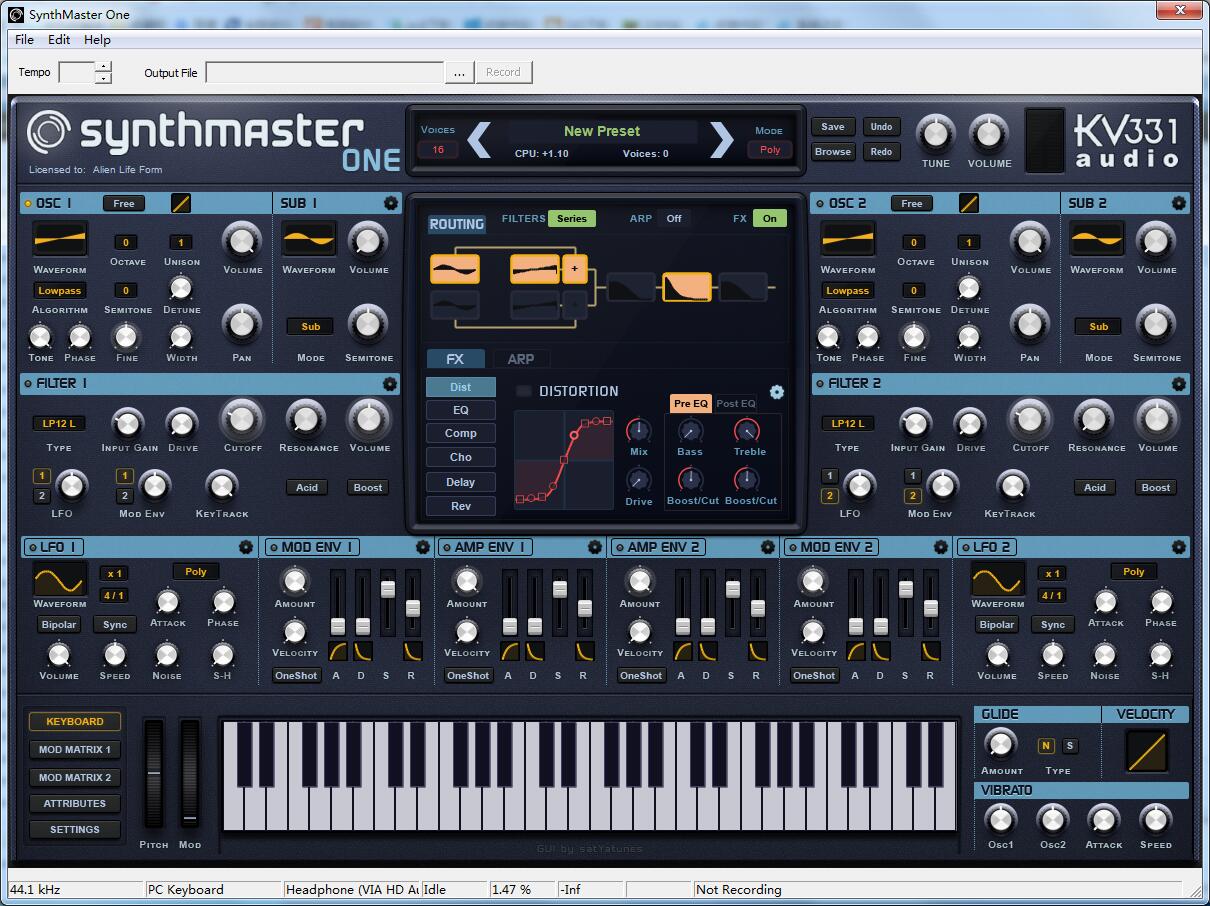1210x906 pixels.
Task: Switch to the ARP tab
Action: [x=522, y=358]
